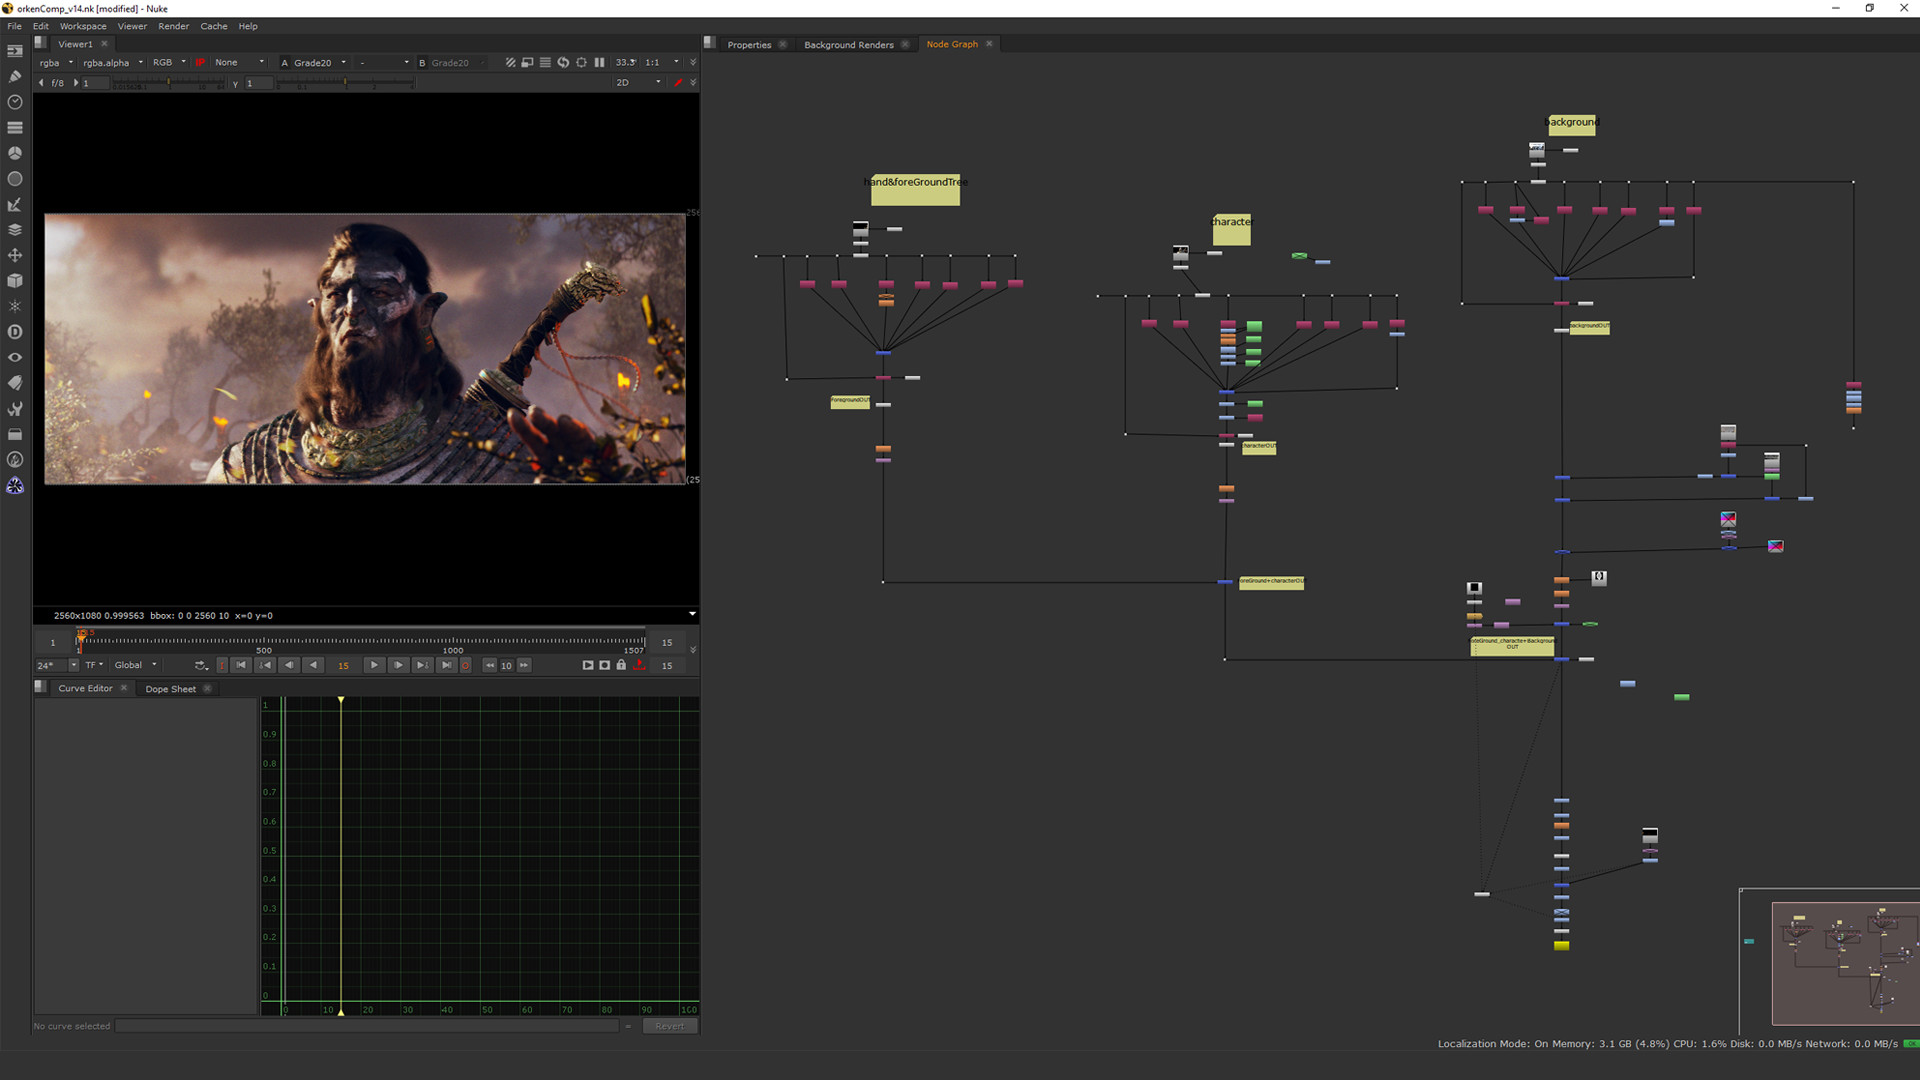Open the Merge nodes layers icon
The height and width of the screenshot is (1080, 1920).
15,230
